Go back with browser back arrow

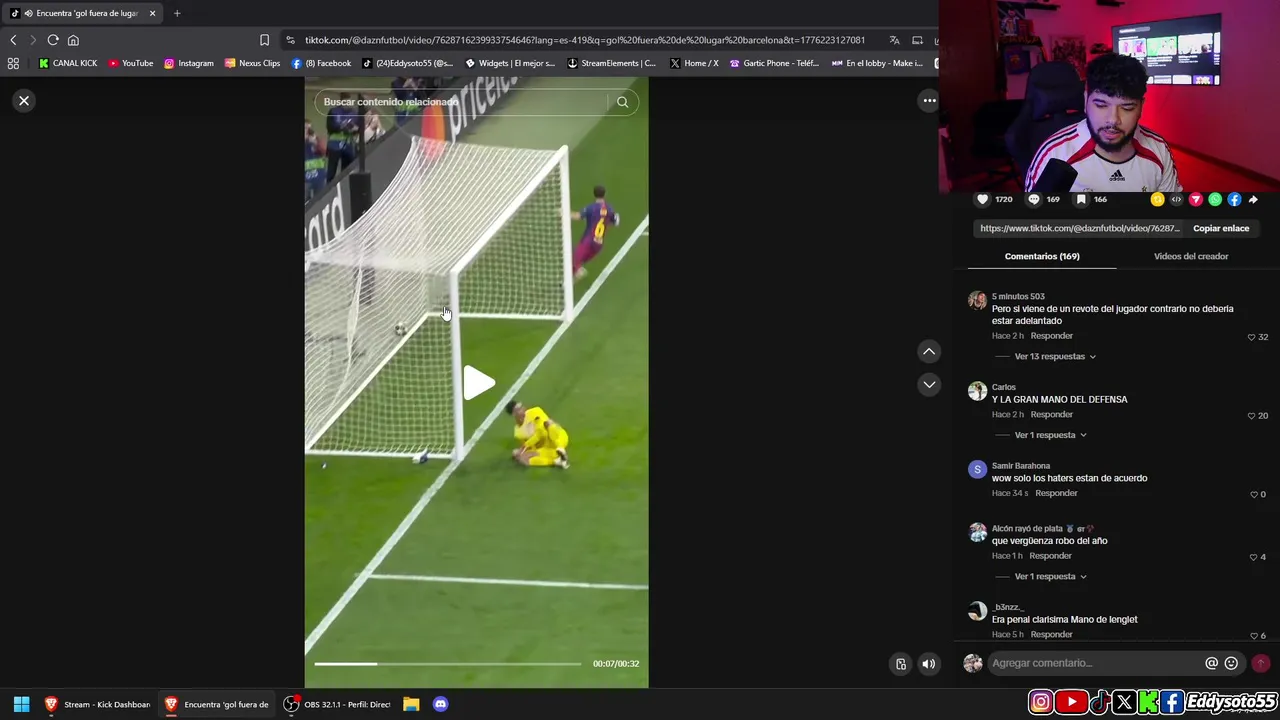[13, 40]
